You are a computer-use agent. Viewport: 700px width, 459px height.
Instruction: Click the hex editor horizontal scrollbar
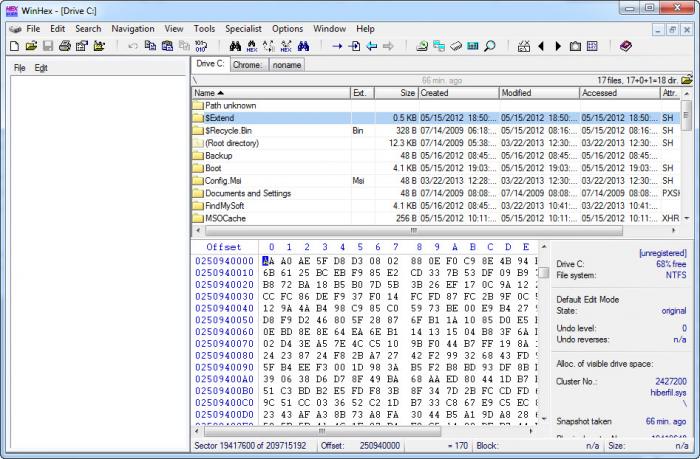point(322,431)
